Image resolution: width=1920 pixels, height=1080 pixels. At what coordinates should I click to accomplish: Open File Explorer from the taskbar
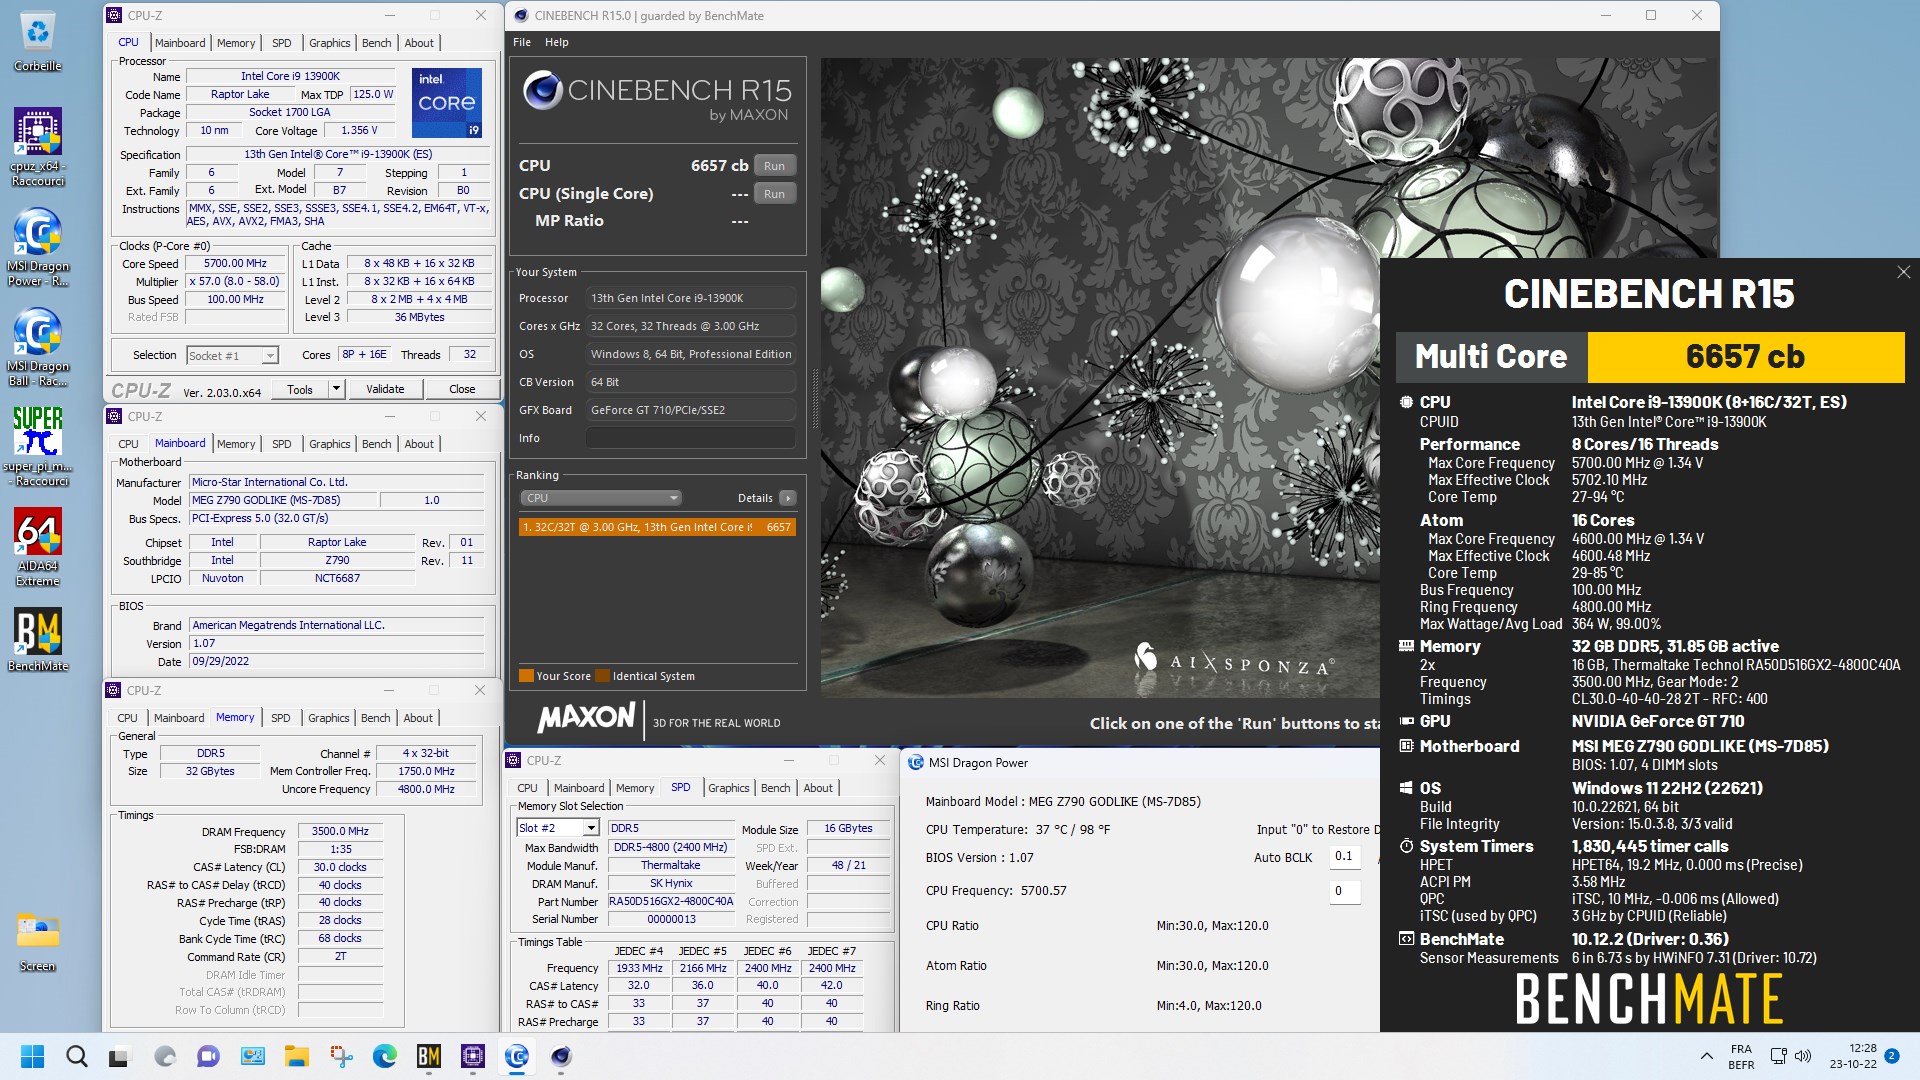(296, 1056)
